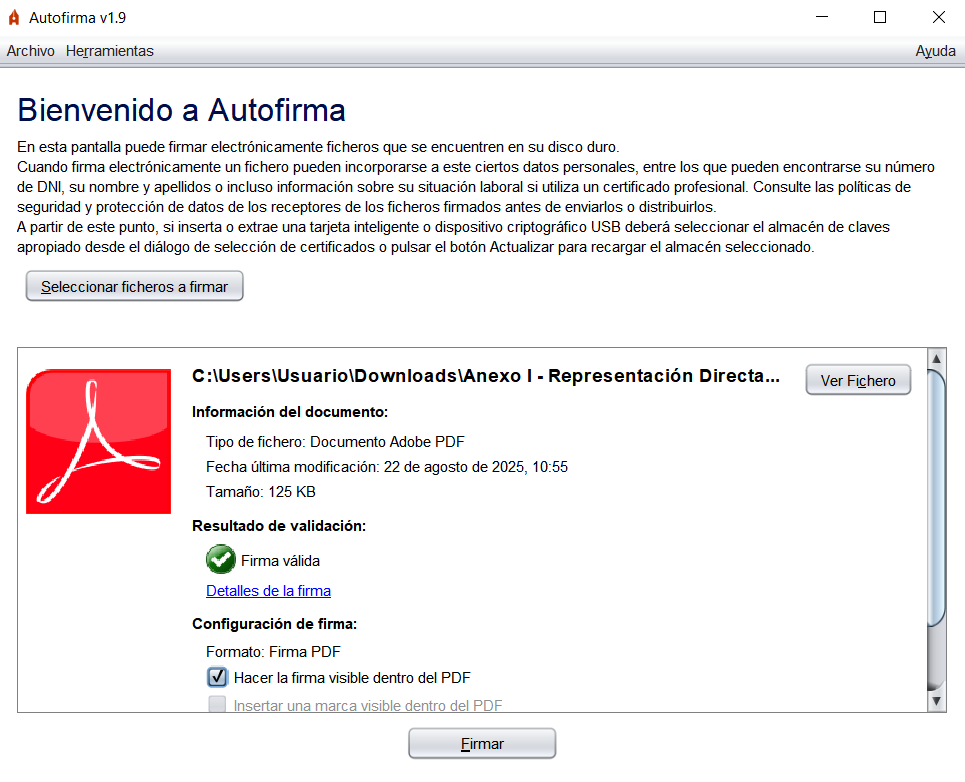Image resolution: width=965 pixels, height=782 pixels.
Task: Click the vertical scrollbar thumb
Action: [936, 500]
